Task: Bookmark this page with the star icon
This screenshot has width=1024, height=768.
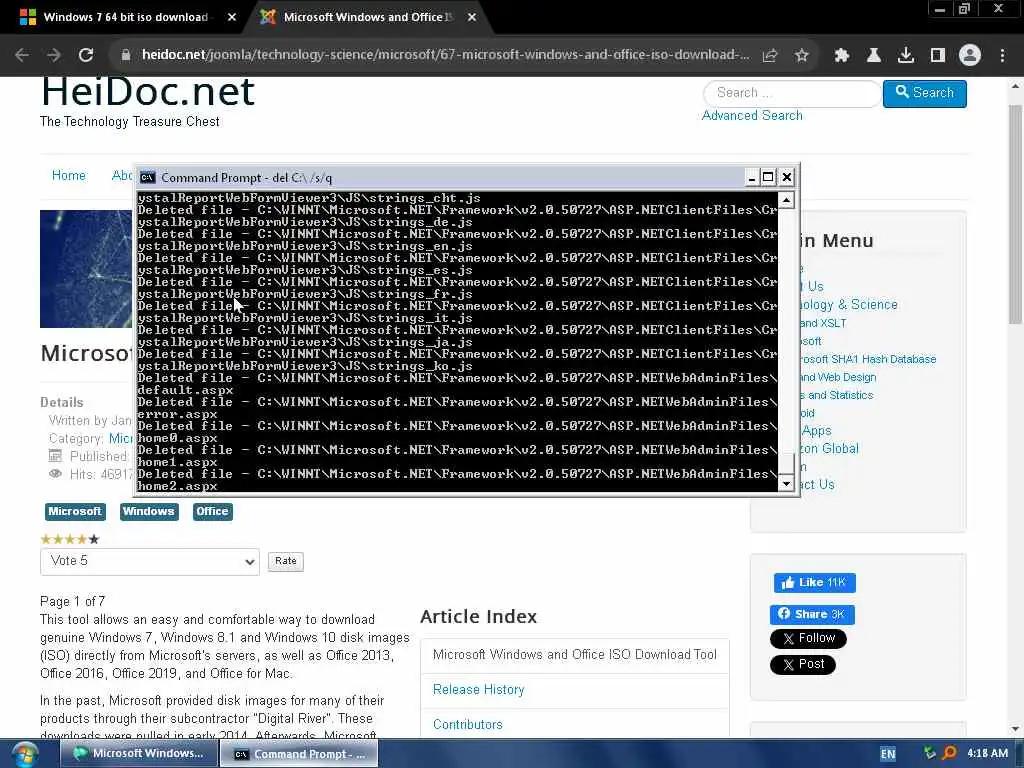Action: tap(802, 56)
